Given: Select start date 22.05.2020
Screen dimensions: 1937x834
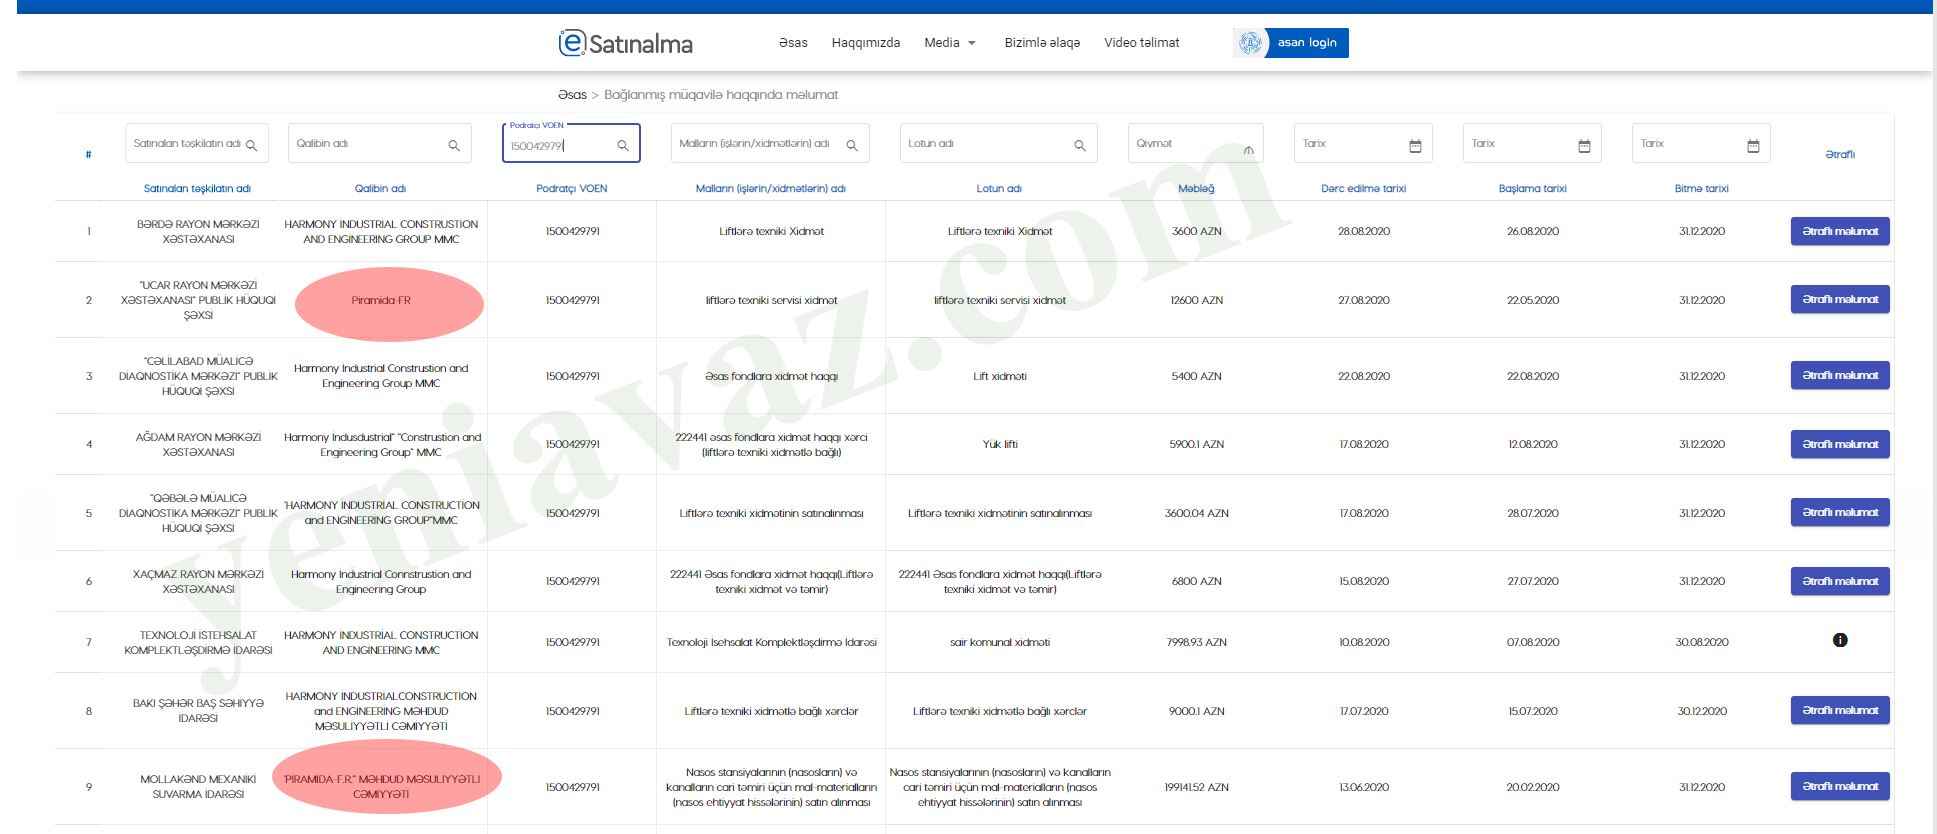Looking at the screenshot, I should pos(1532,300).
